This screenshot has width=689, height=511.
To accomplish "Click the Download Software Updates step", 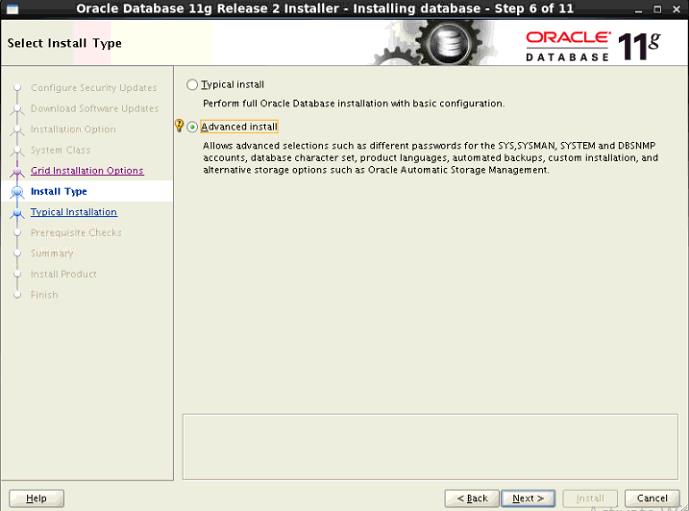I will pos(94,109).
